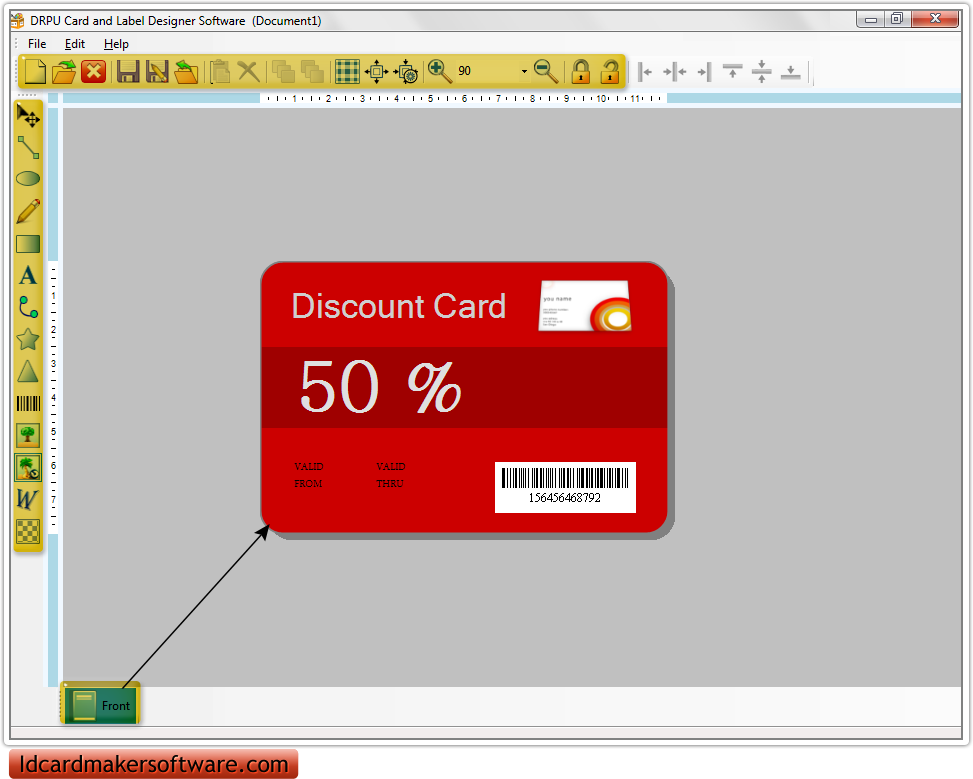The image size is (973, 779).
Task: Select the Text tool (A)
Action: click(28, 276)
